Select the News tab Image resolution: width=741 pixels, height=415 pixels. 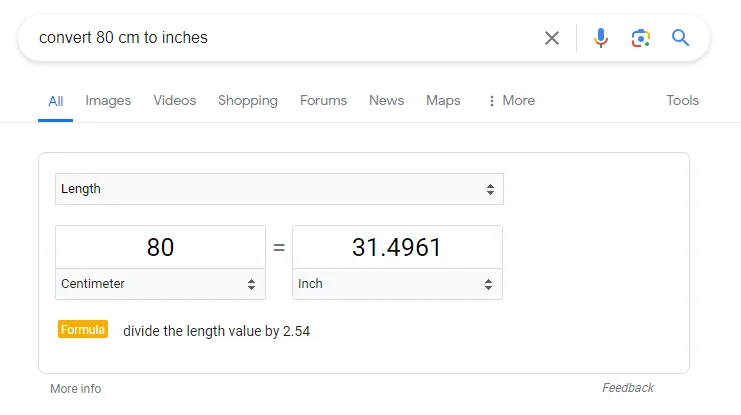[386, 101]
